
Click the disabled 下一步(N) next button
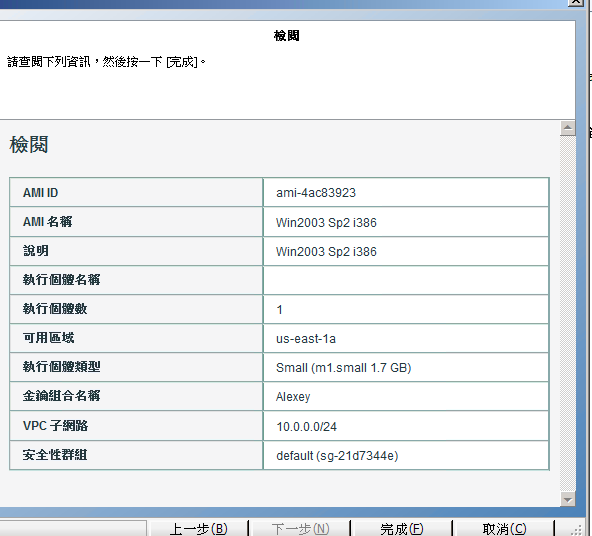pyautogui.click(x=300, y=528)
